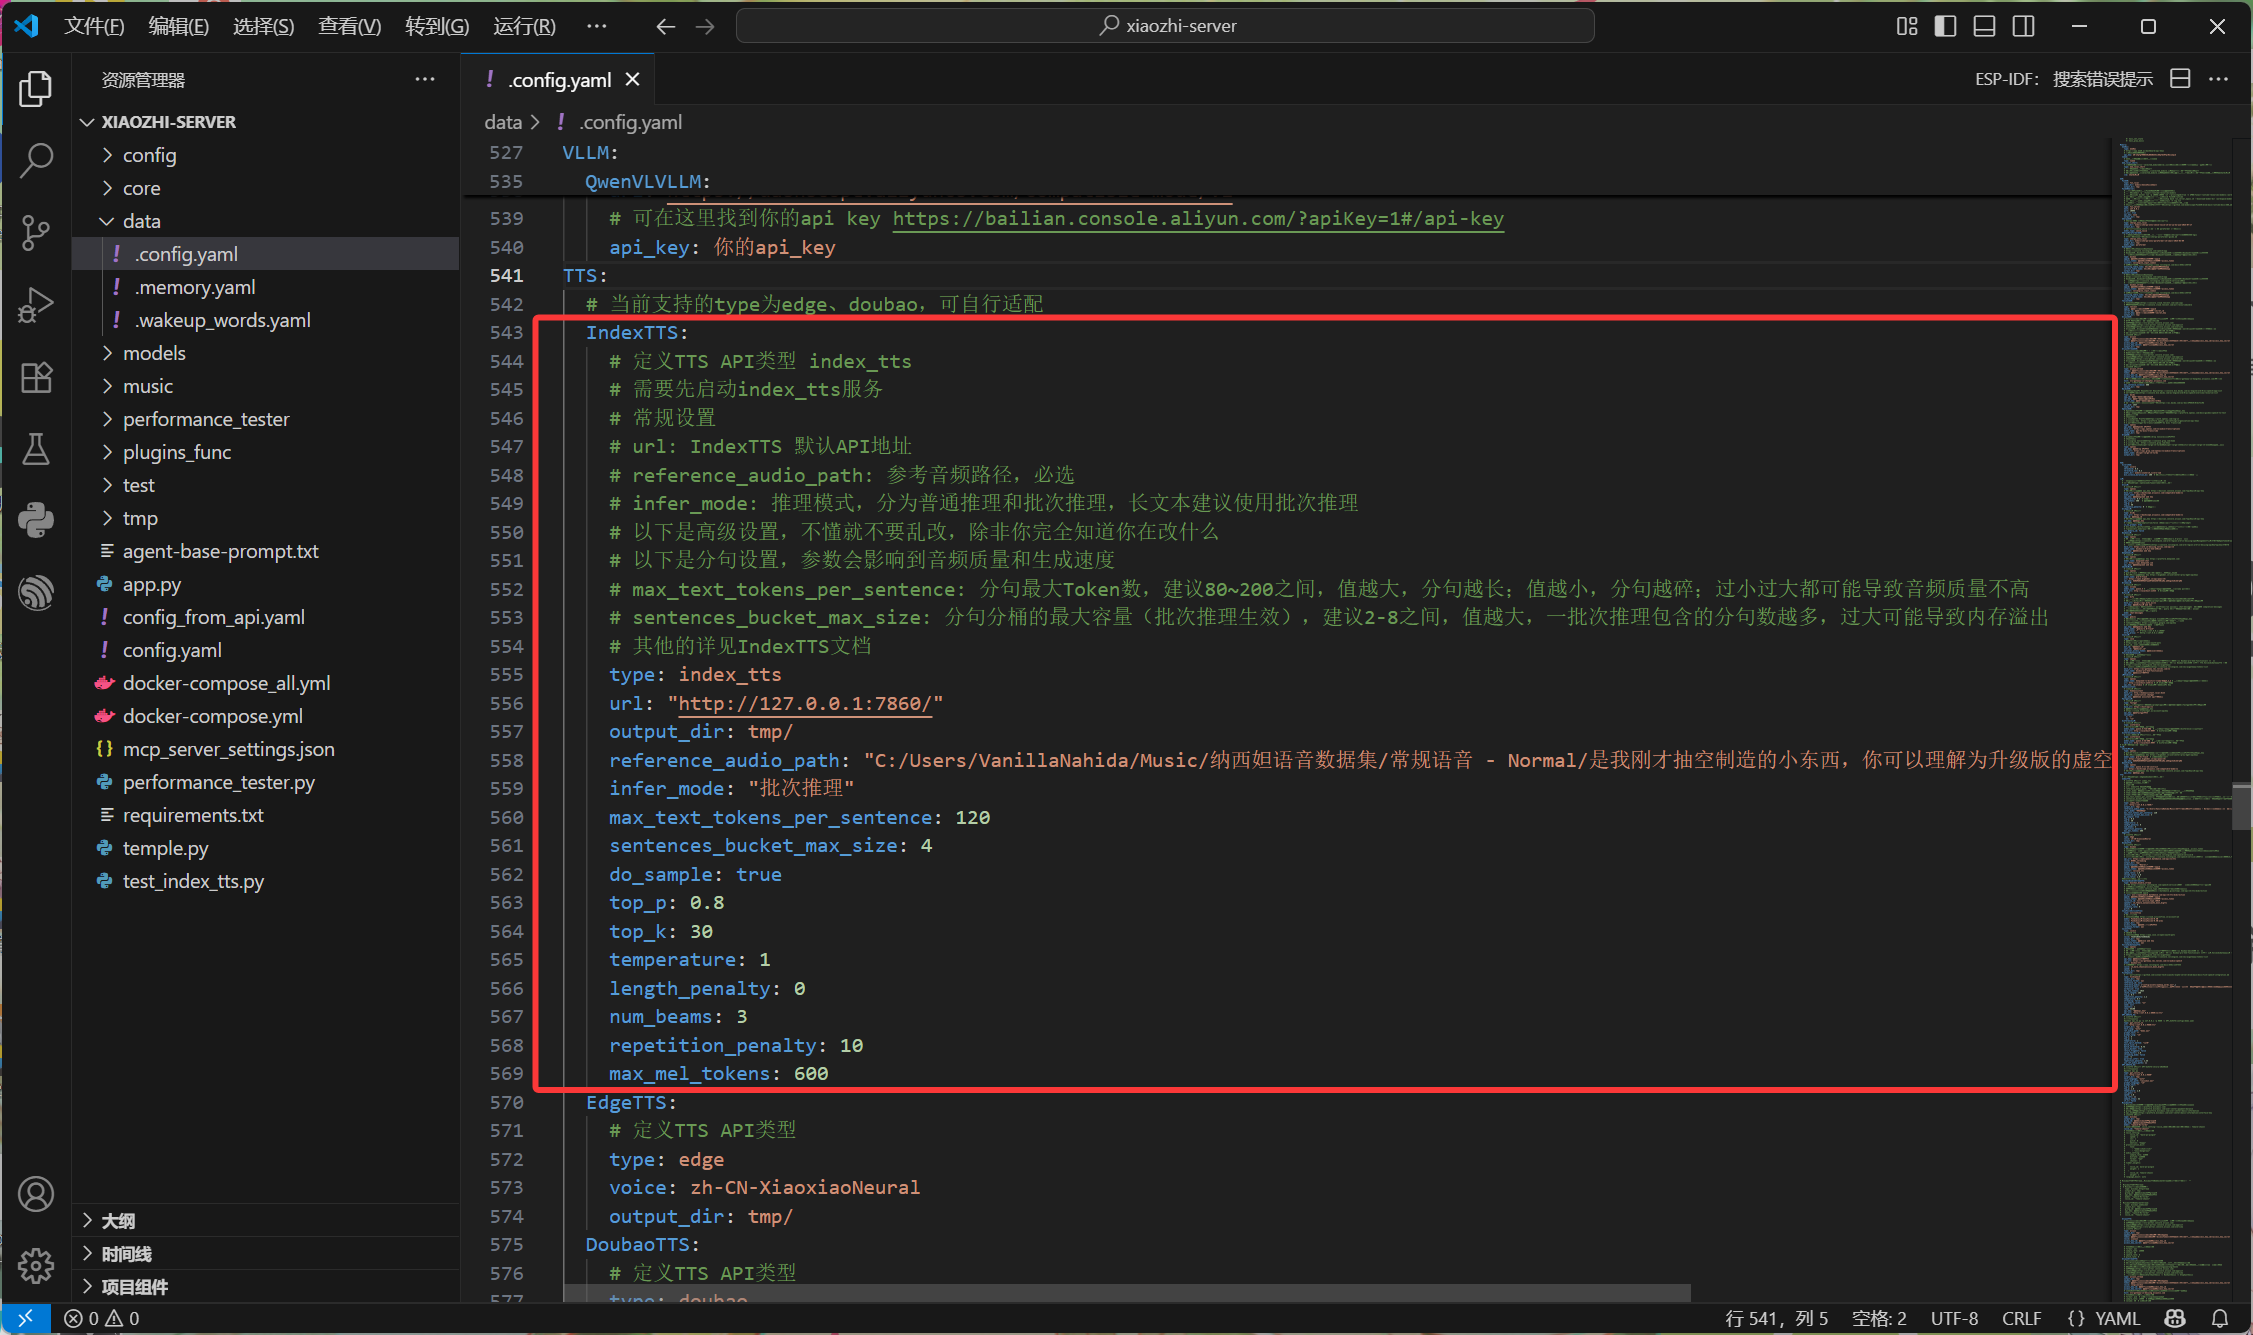Screen dimensions: 2253x1335
Task: Open the ESP-IDF explorer icon
Action: (x=36, y=592)
